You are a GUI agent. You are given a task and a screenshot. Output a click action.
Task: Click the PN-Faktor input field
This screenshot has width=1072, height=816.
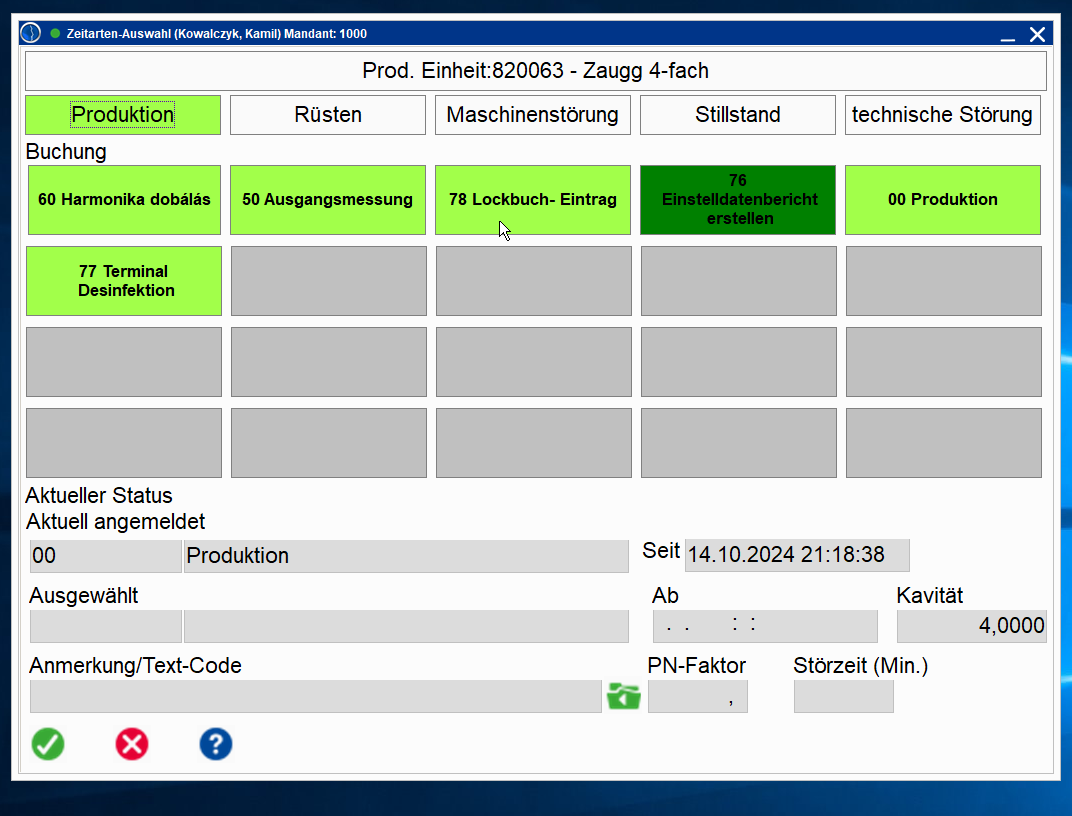point(697,697)
